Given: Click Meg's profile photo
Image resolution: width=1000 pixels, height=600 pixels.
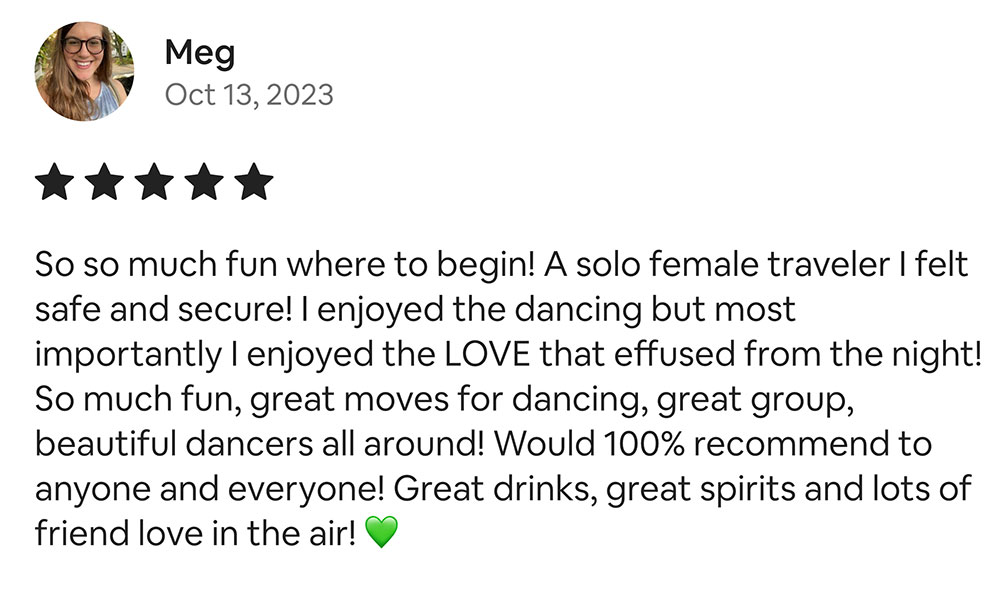Looking at the screenshot, I should point(84,72).
